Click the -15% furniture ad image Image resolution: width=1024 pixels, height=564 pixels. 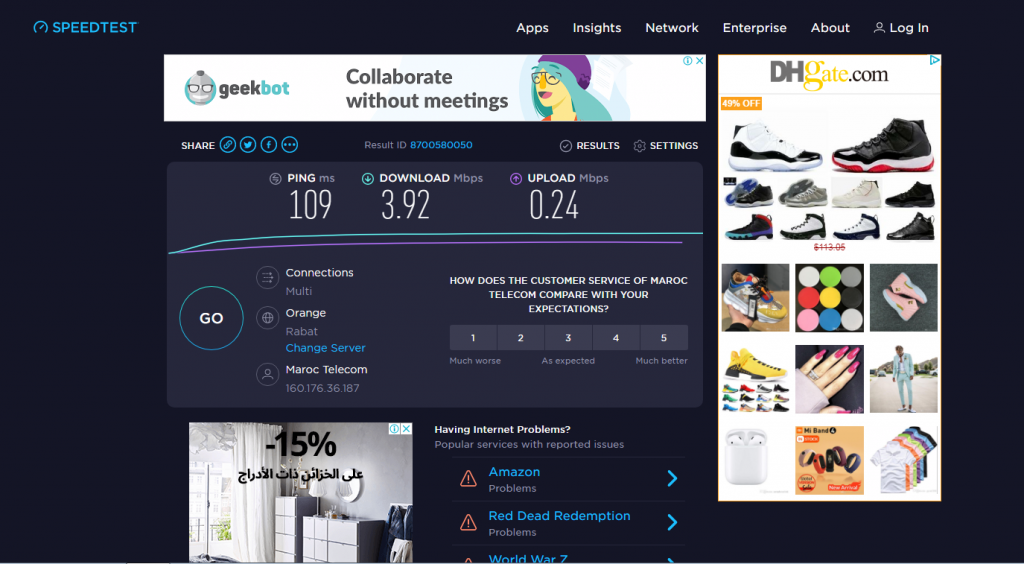point(300,493)
